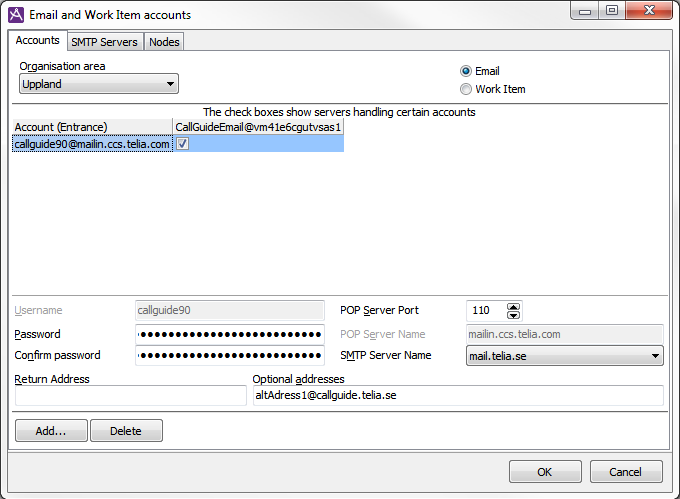Increase the POP Server Port value

pyautogui.click(x=514, y=306)
